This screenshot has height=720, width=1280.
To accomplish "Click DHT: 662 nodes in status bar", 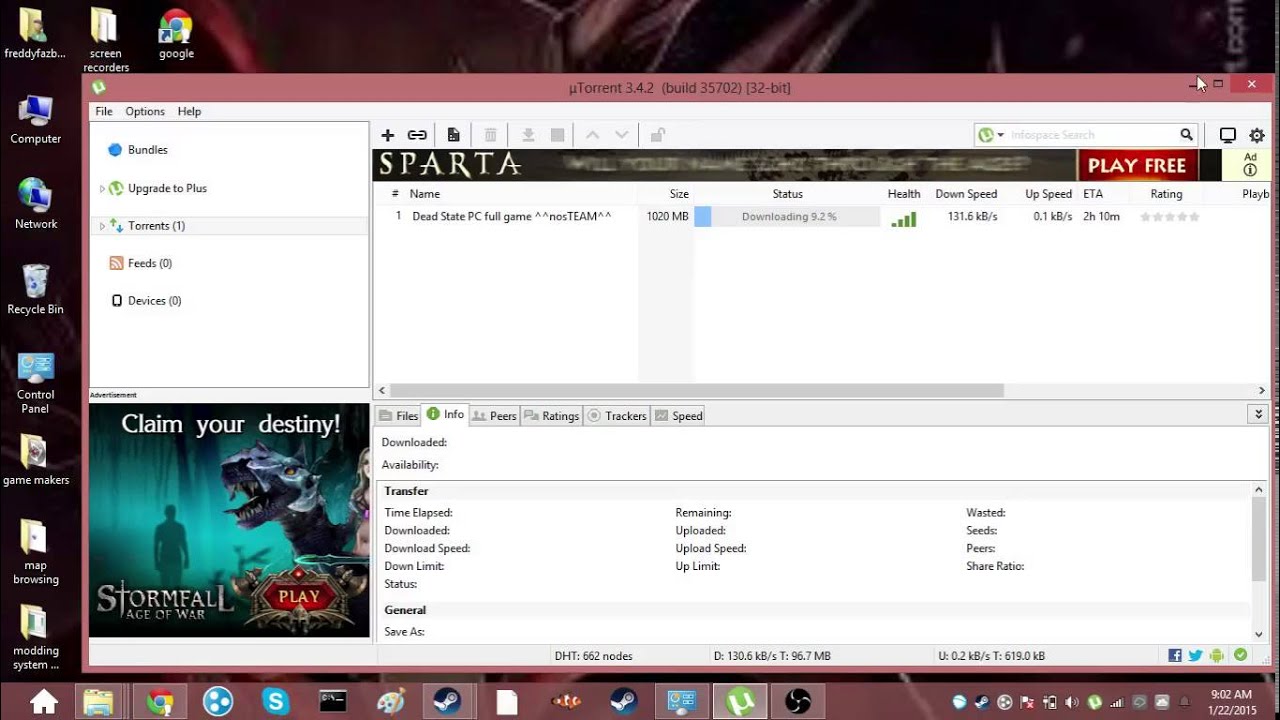I will coord(593,656).
